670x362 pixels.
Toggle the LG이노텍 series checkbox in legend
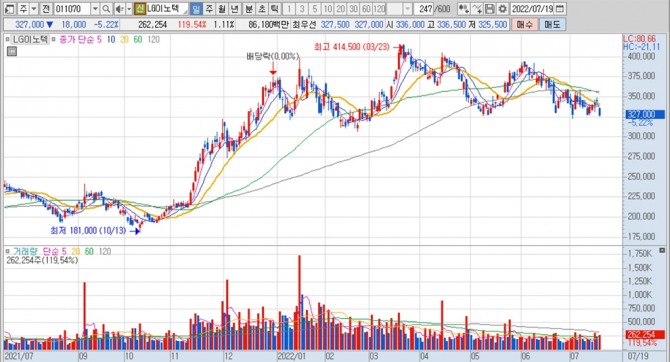pyautogui.click(x=7, y=39)
